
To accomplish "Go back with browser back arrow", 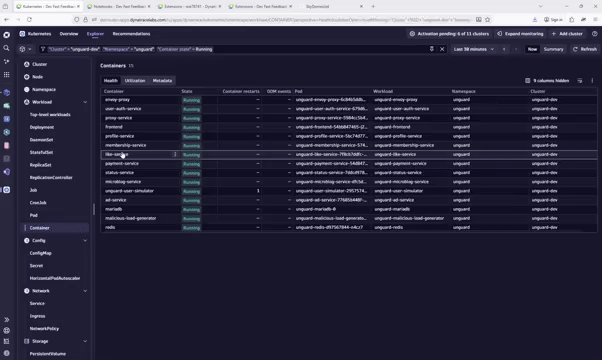I will [x=7, y=19].
